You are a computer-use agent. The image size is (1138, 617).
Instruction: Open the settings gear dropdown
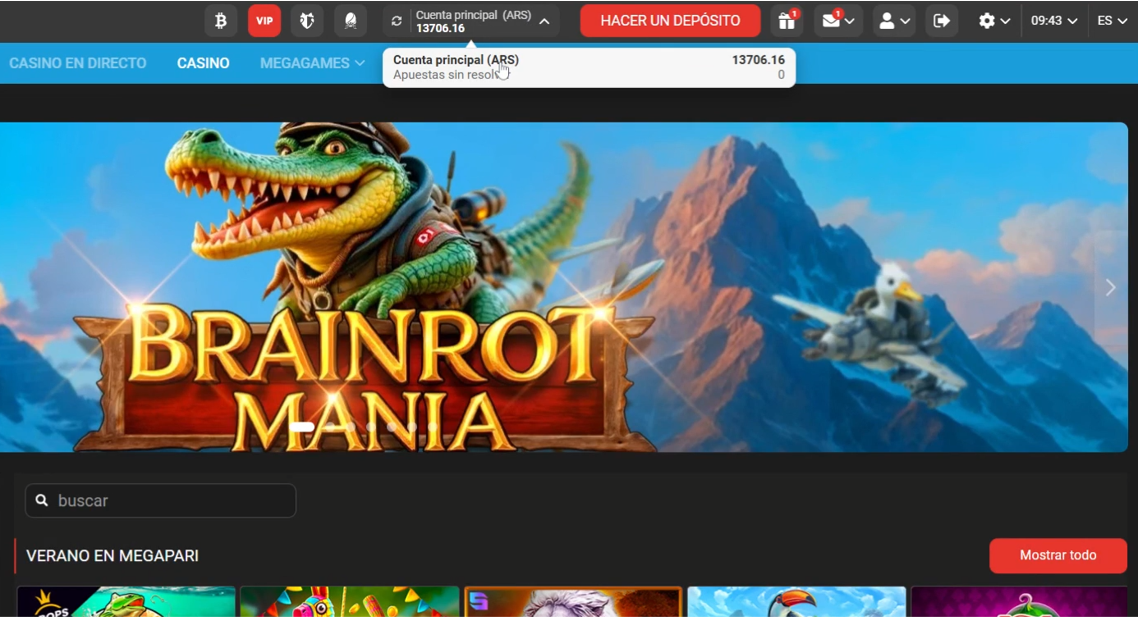(994, 21)
